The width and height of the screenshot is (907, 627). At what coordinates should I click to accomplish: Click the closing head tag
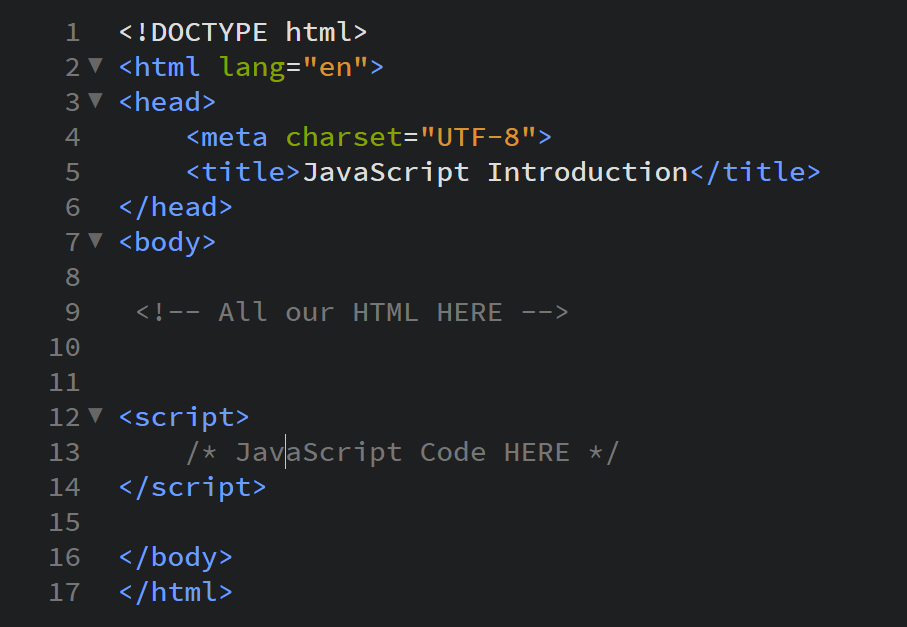pyautogui.click(x=175, y=207)
